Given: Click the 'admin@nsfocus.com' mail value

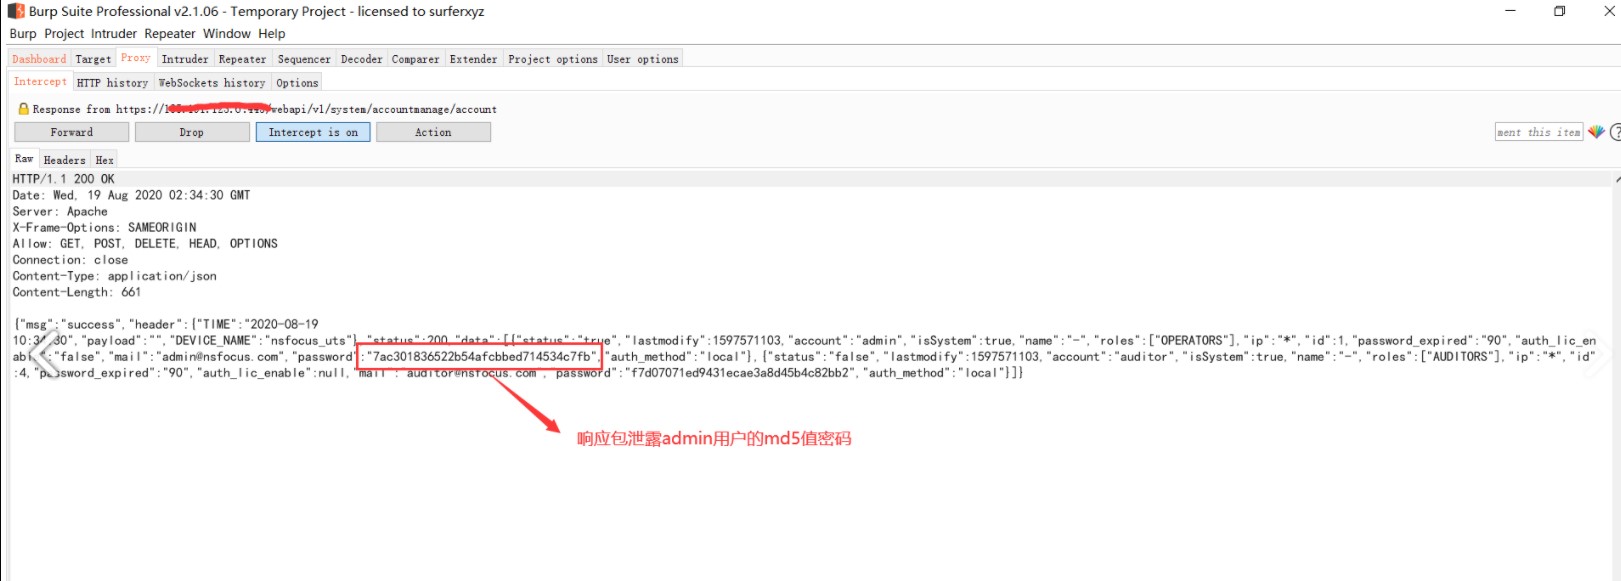Looking at the screenshot, I should pos(220,357).
